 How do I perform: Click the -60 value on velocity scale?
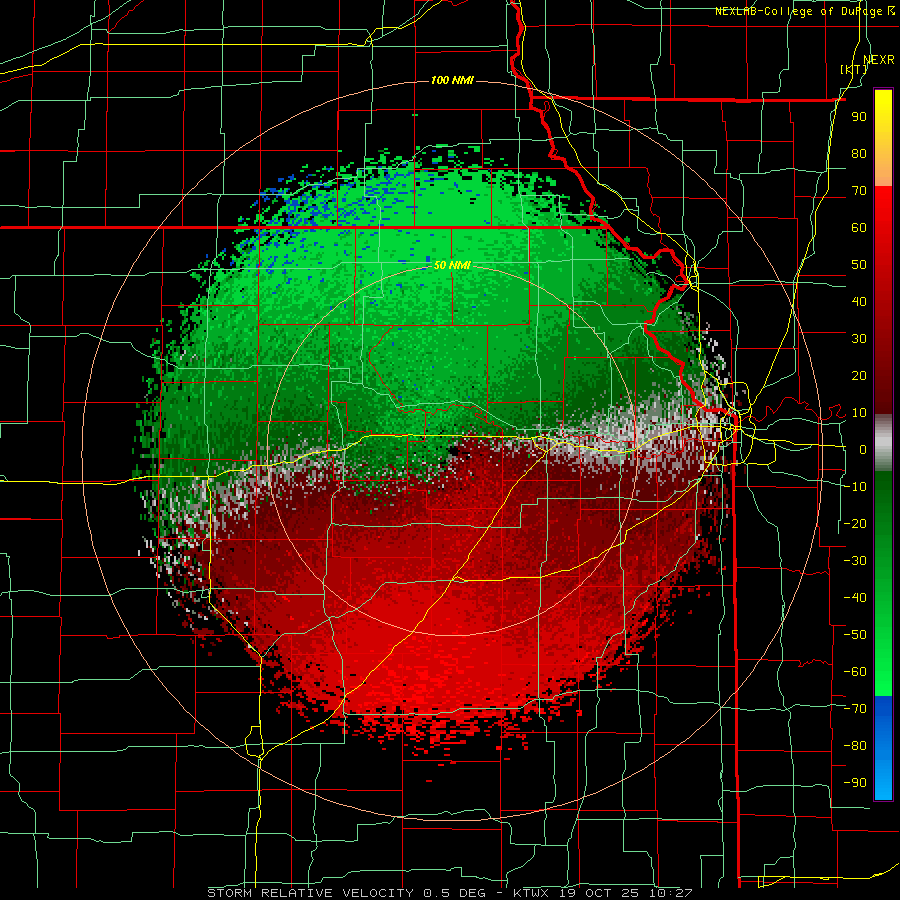[855, 672]
